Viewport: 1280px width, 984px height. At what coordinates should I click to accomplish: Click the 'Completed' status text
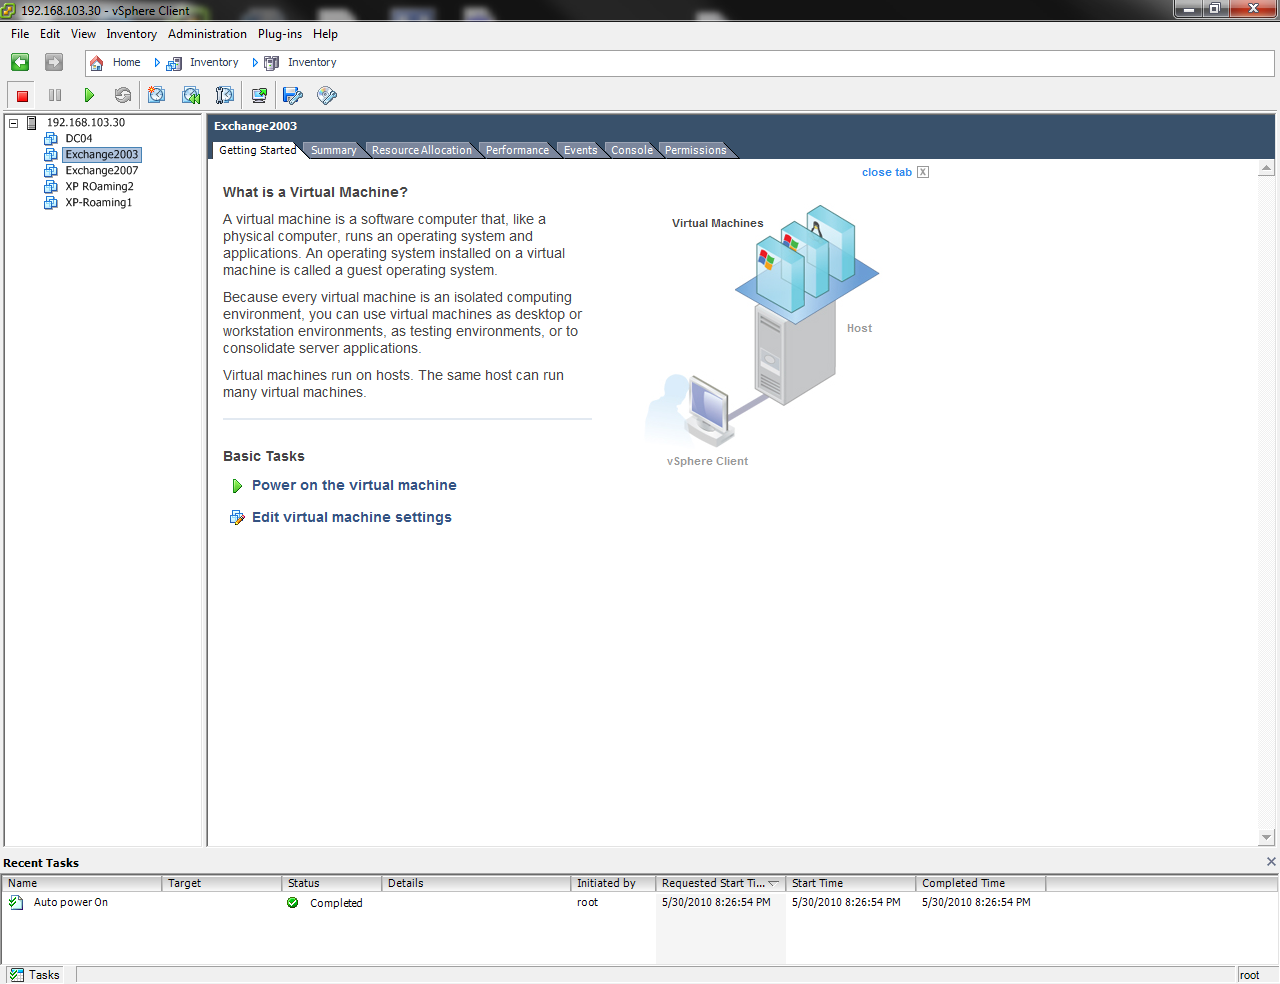pyautogui.click(x=336, y=903)
